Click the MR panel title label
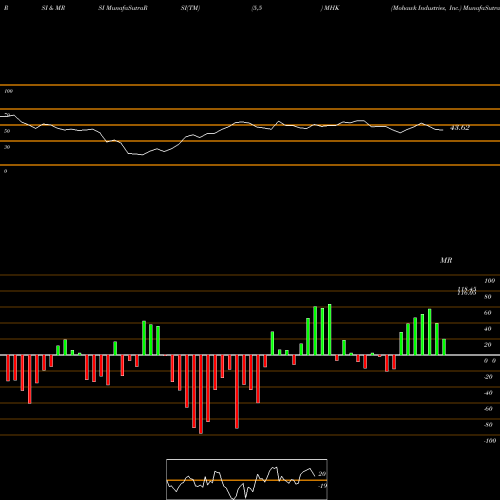 [x=446, y=260]
